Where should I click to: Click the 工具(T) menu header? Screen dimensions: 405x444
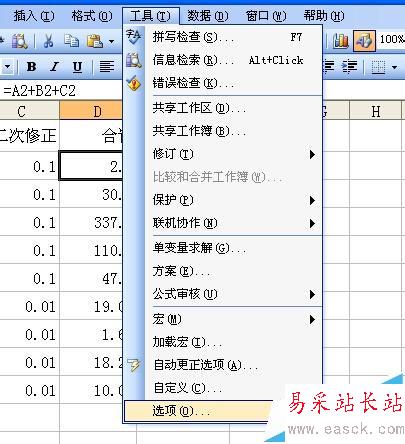tap(150, 16)
